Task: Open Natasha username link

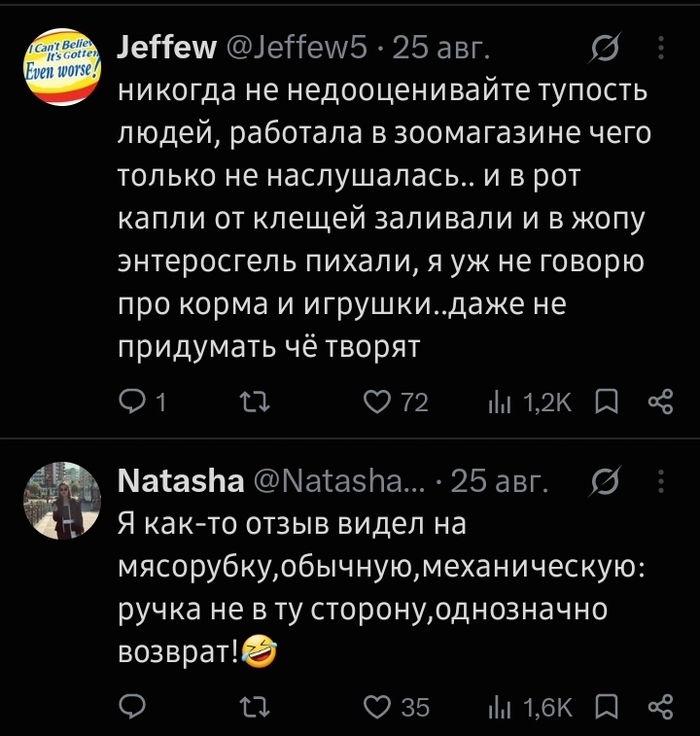Action: (181, 482)
